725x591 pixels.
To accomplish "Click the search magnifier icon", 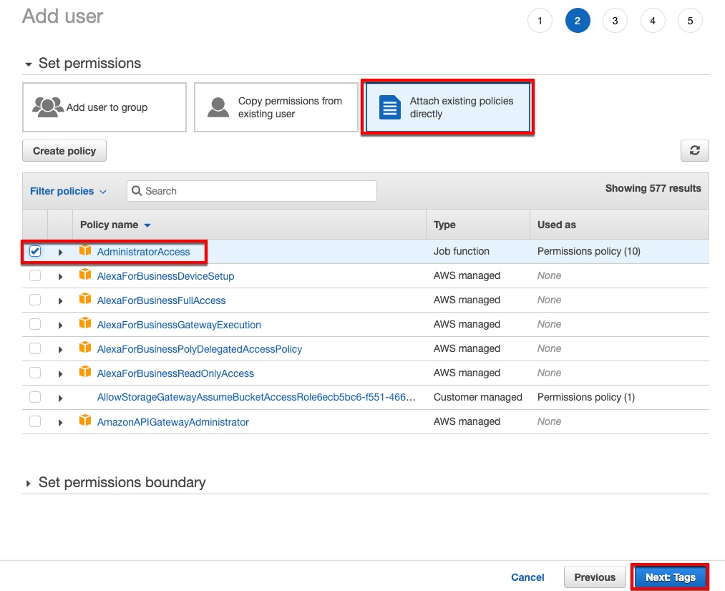I will coord(136,191).
